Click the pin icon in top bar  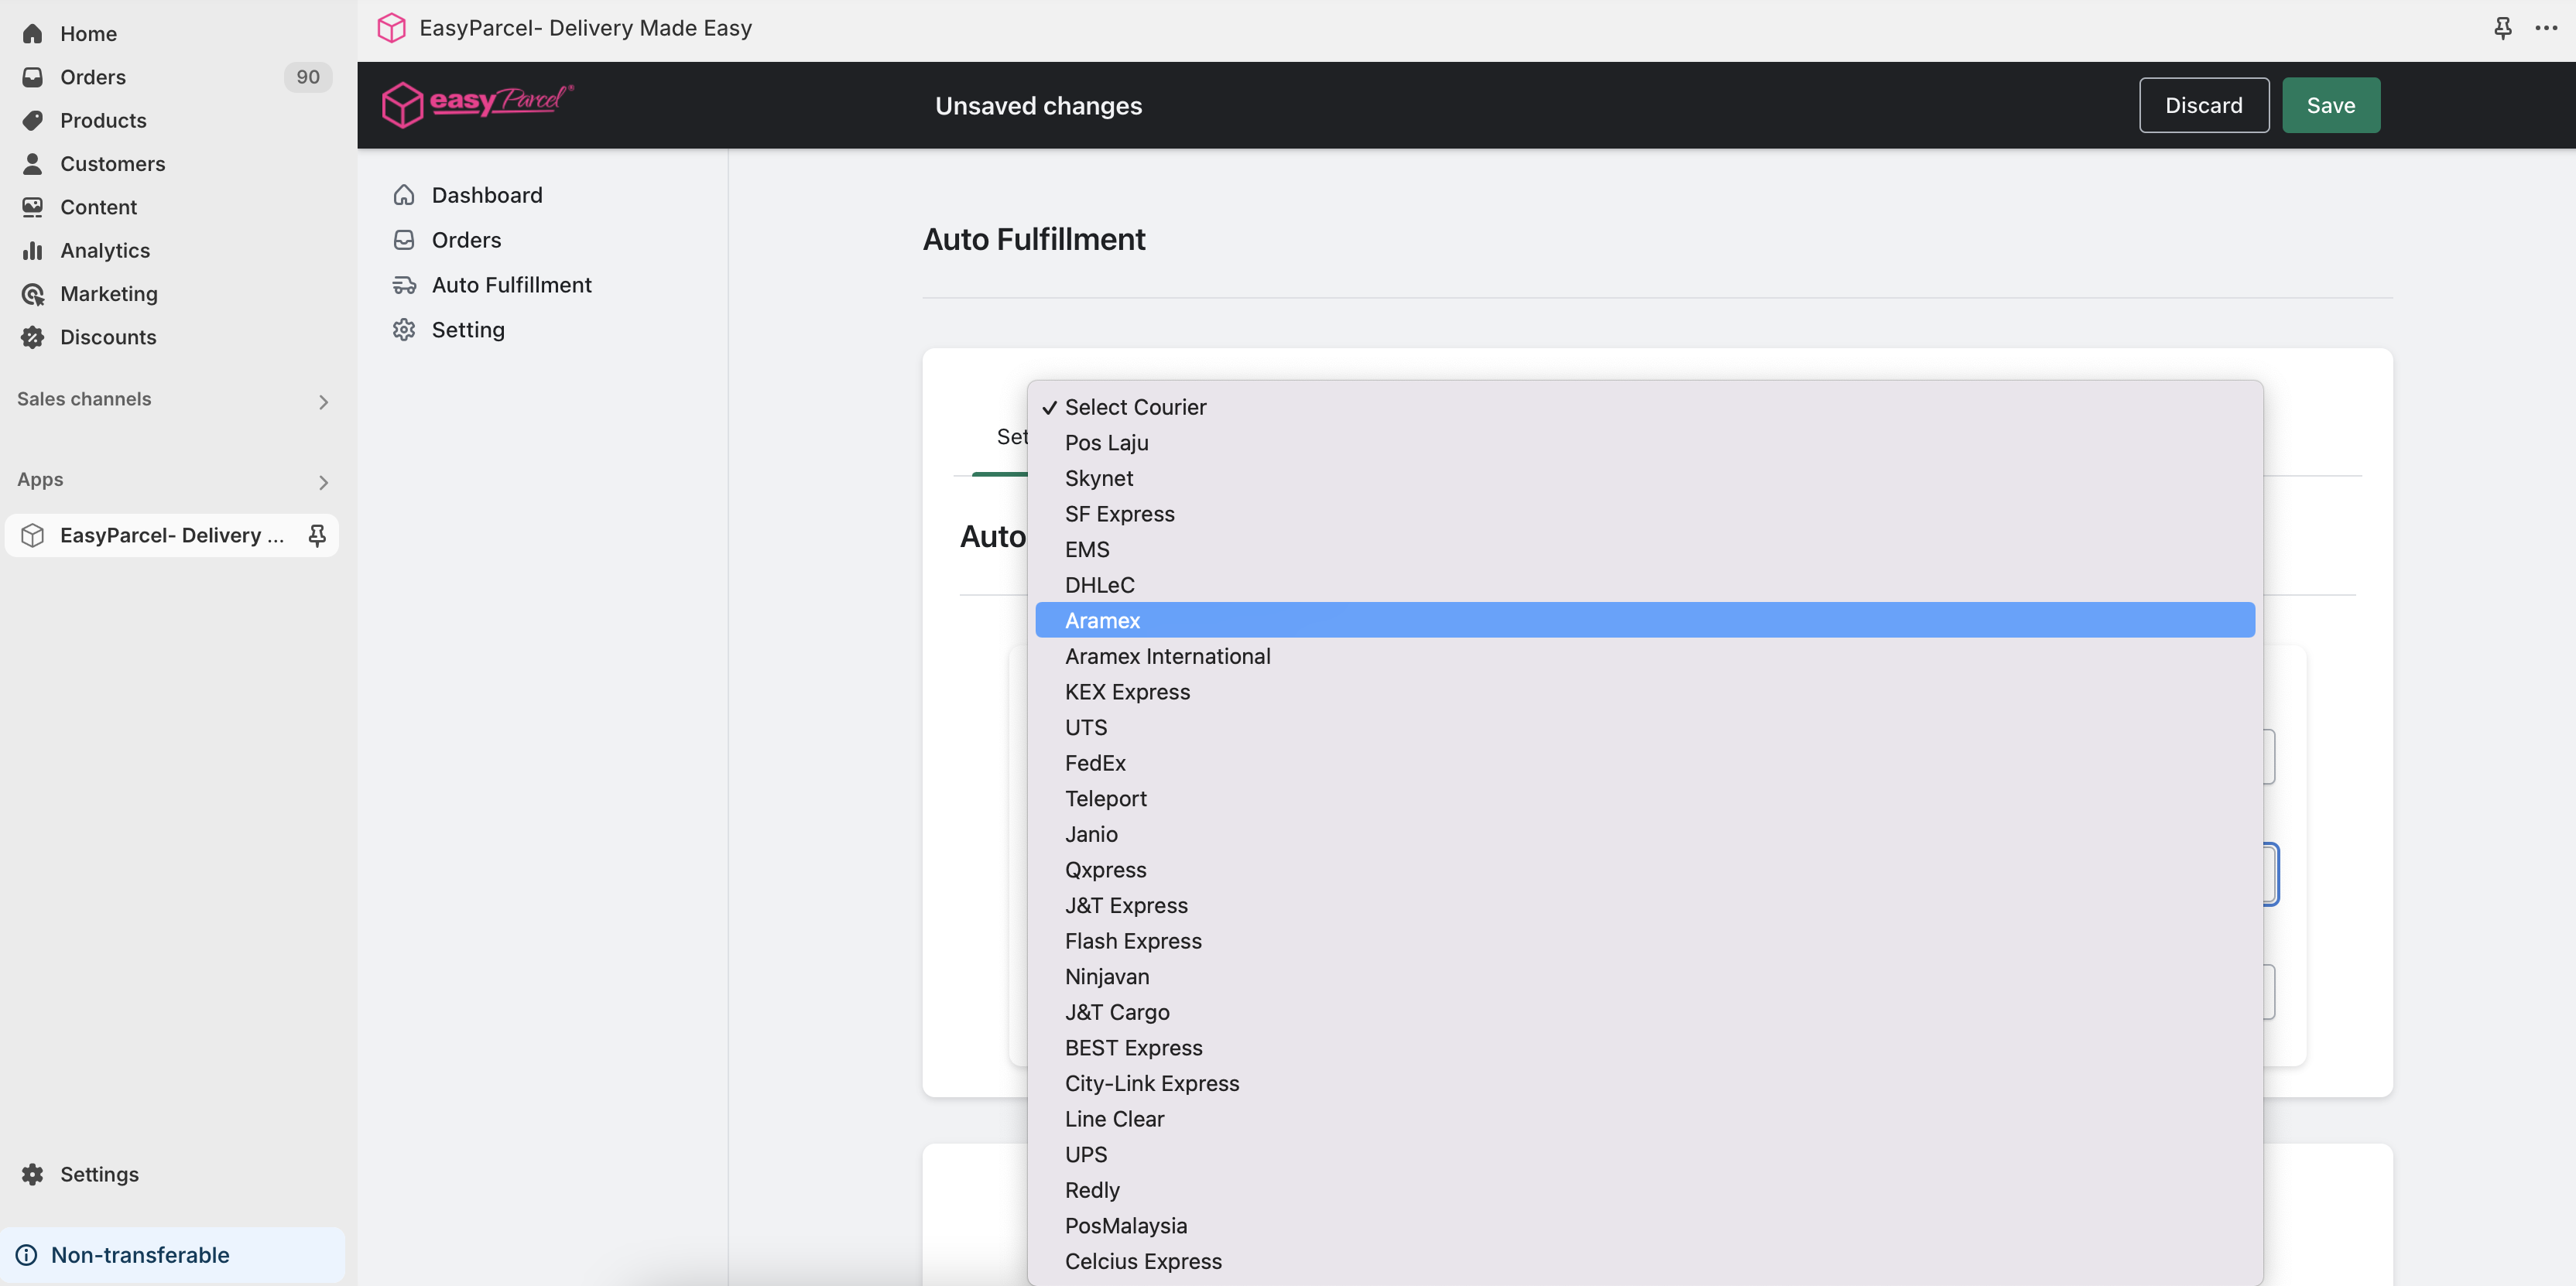pos(2502,28)
